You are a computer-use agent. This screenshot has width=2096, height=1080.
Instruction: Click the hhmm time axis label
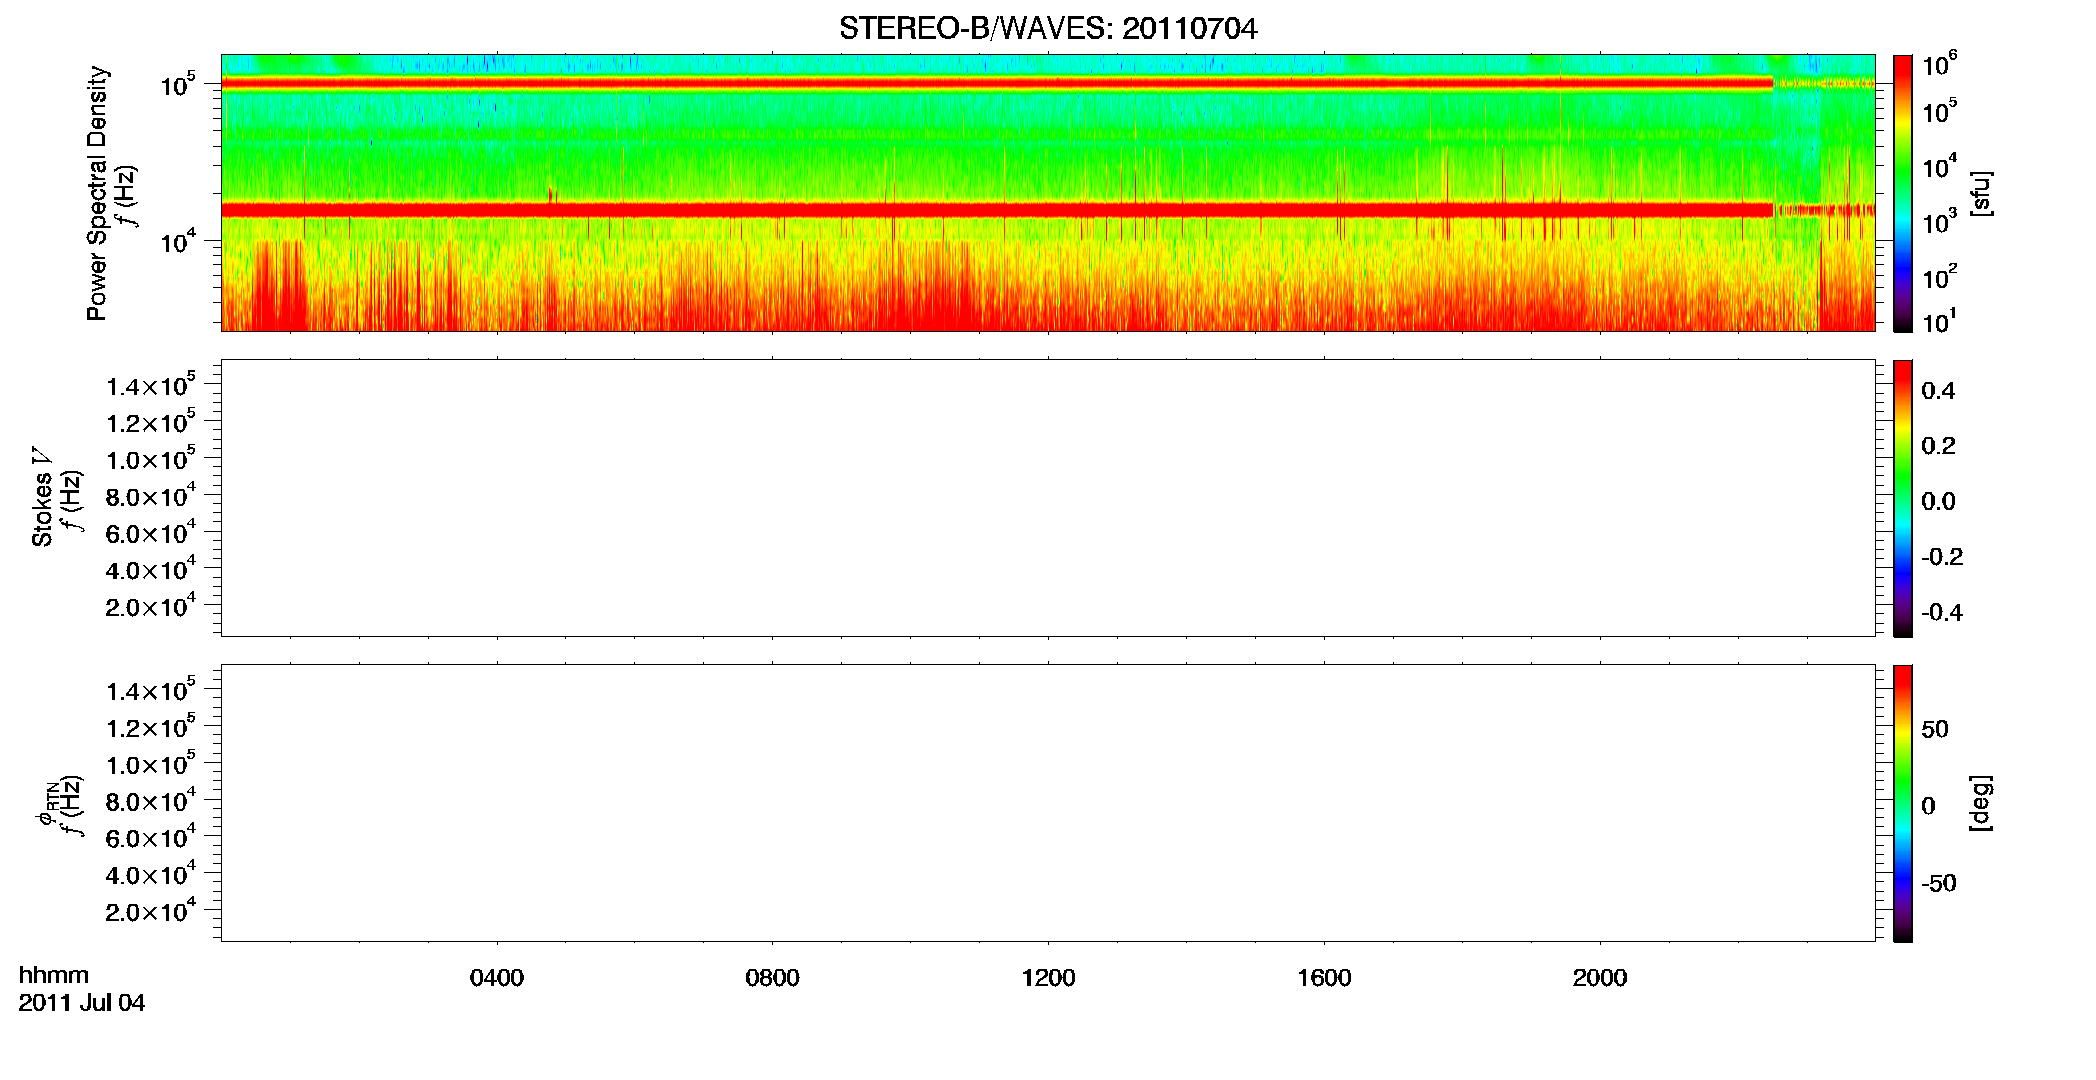pyautogui.click(x=54, y=976)
